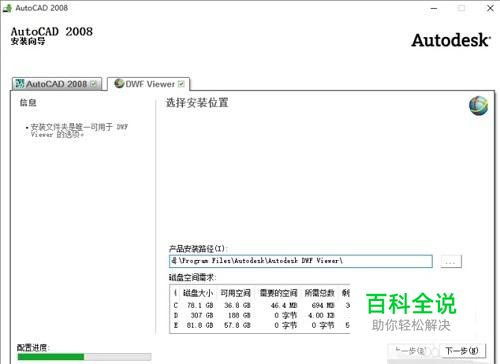Go back to previous step (上一步)
Screen dimensions: 500x364
click(x=412, y=351)
